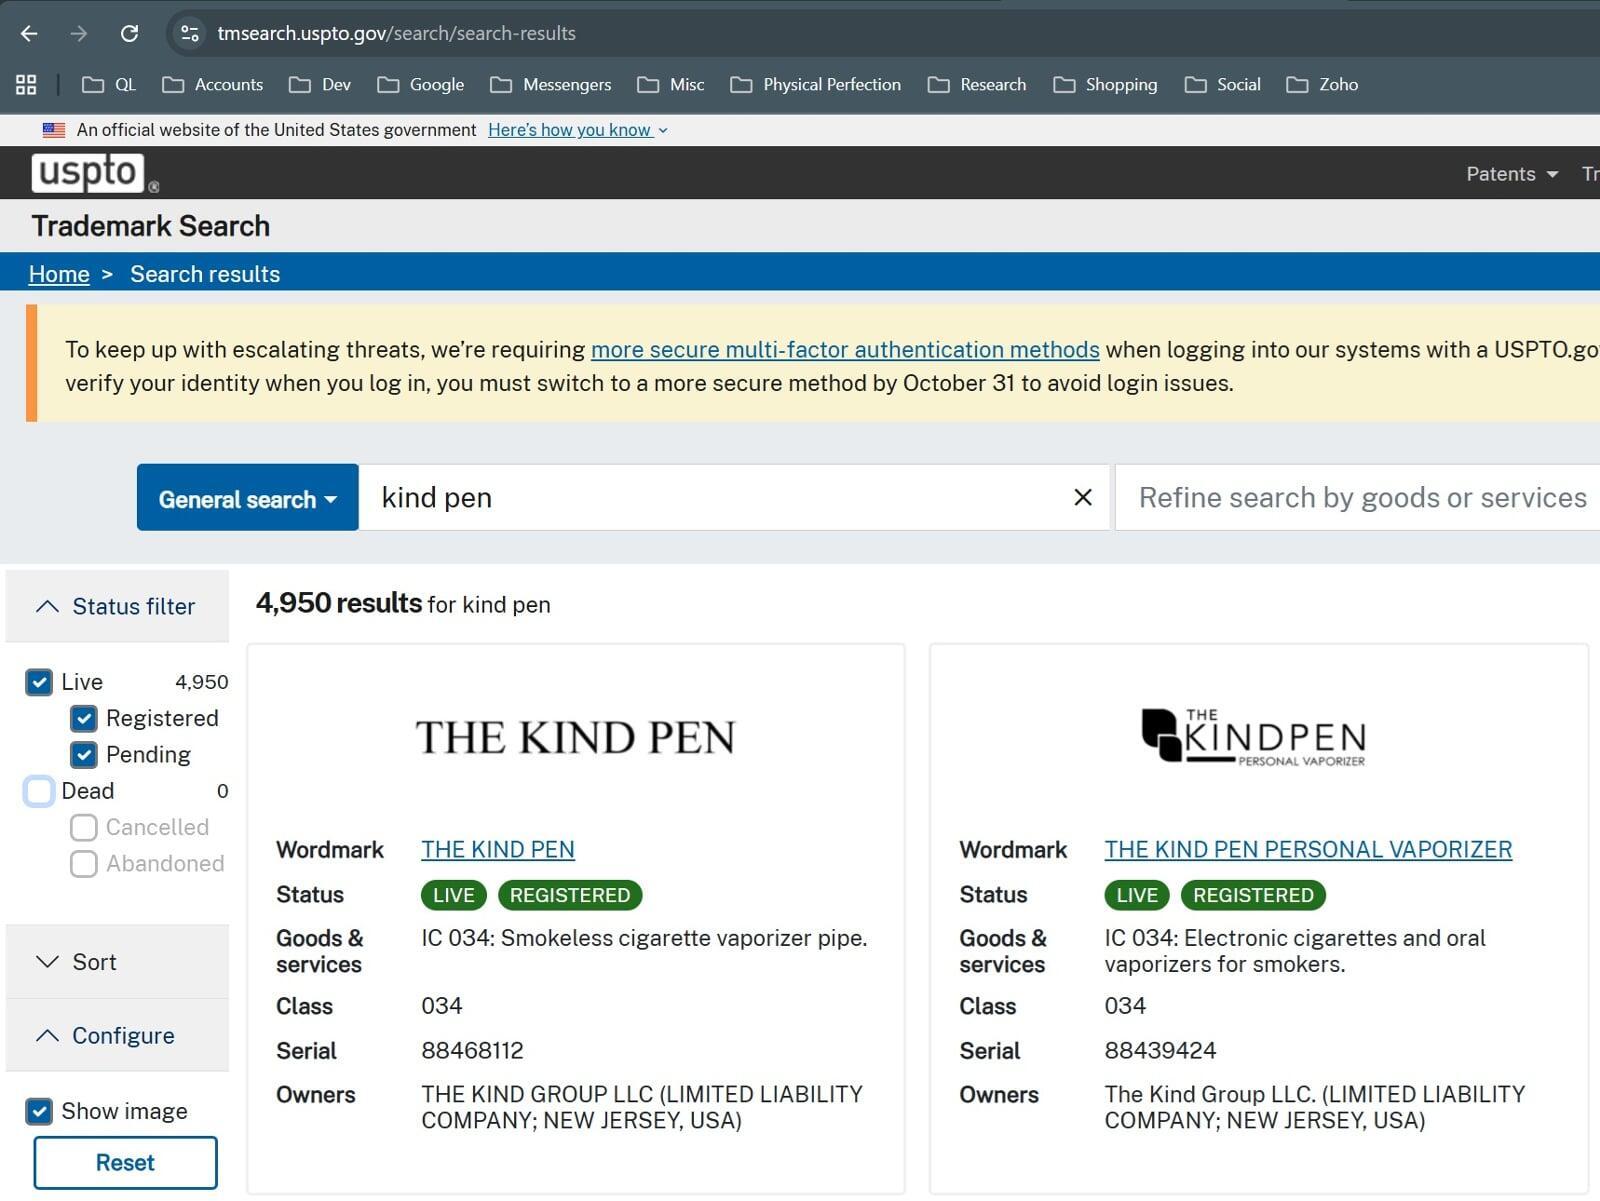1600x1201 pixels.
Task: Click the Electronic cigarettes goods description
Action: tap(1295, 951)
